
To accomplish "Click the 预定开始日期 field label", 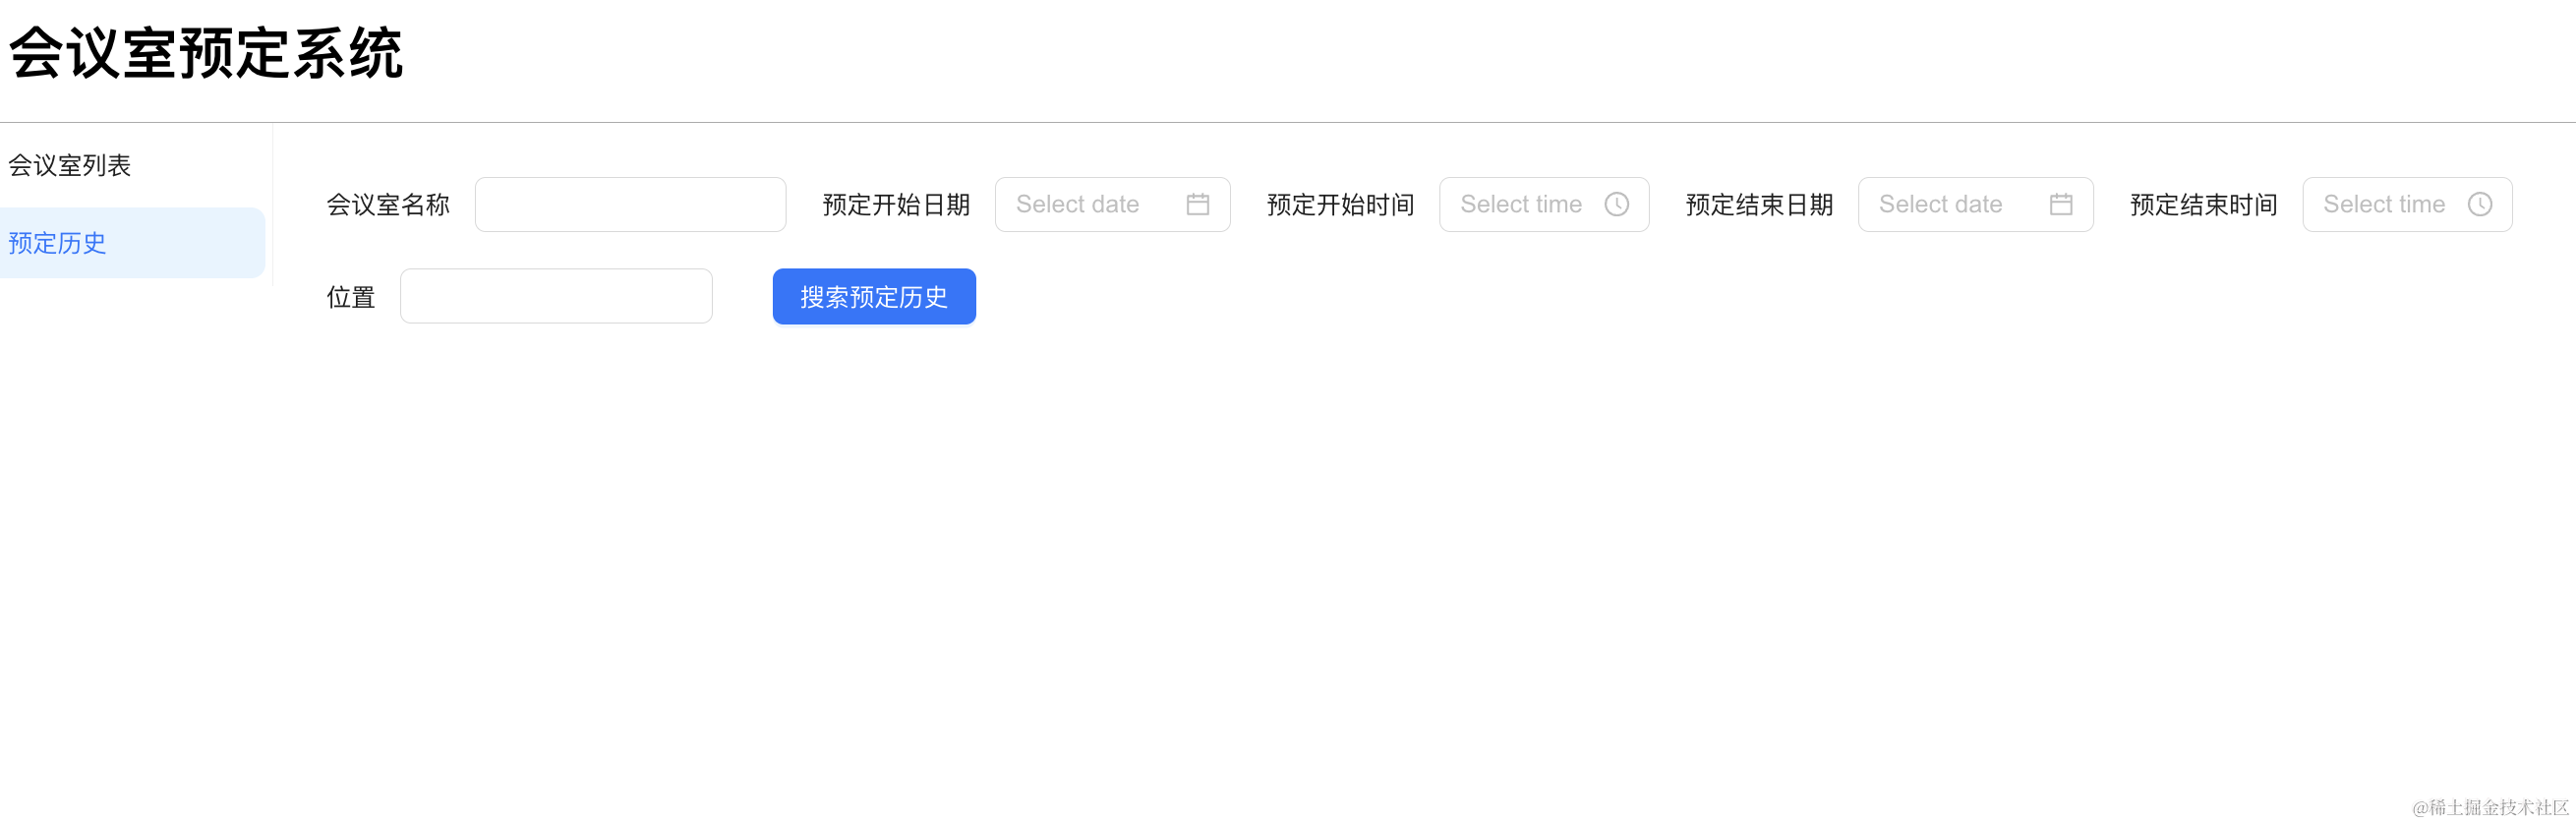I will click(x=896, y=205).
